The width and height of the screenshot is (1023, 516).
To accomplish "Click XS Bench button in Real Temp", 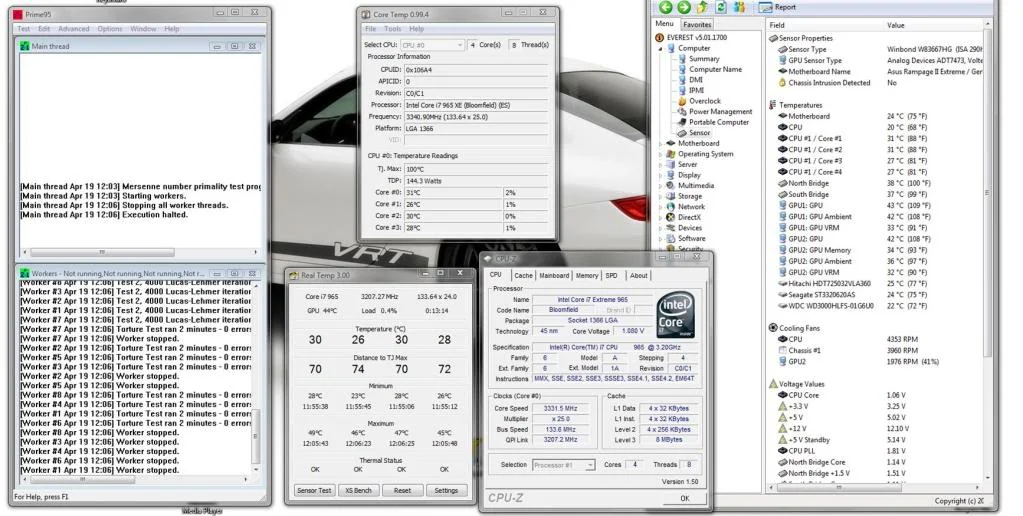I will point(358,491).
